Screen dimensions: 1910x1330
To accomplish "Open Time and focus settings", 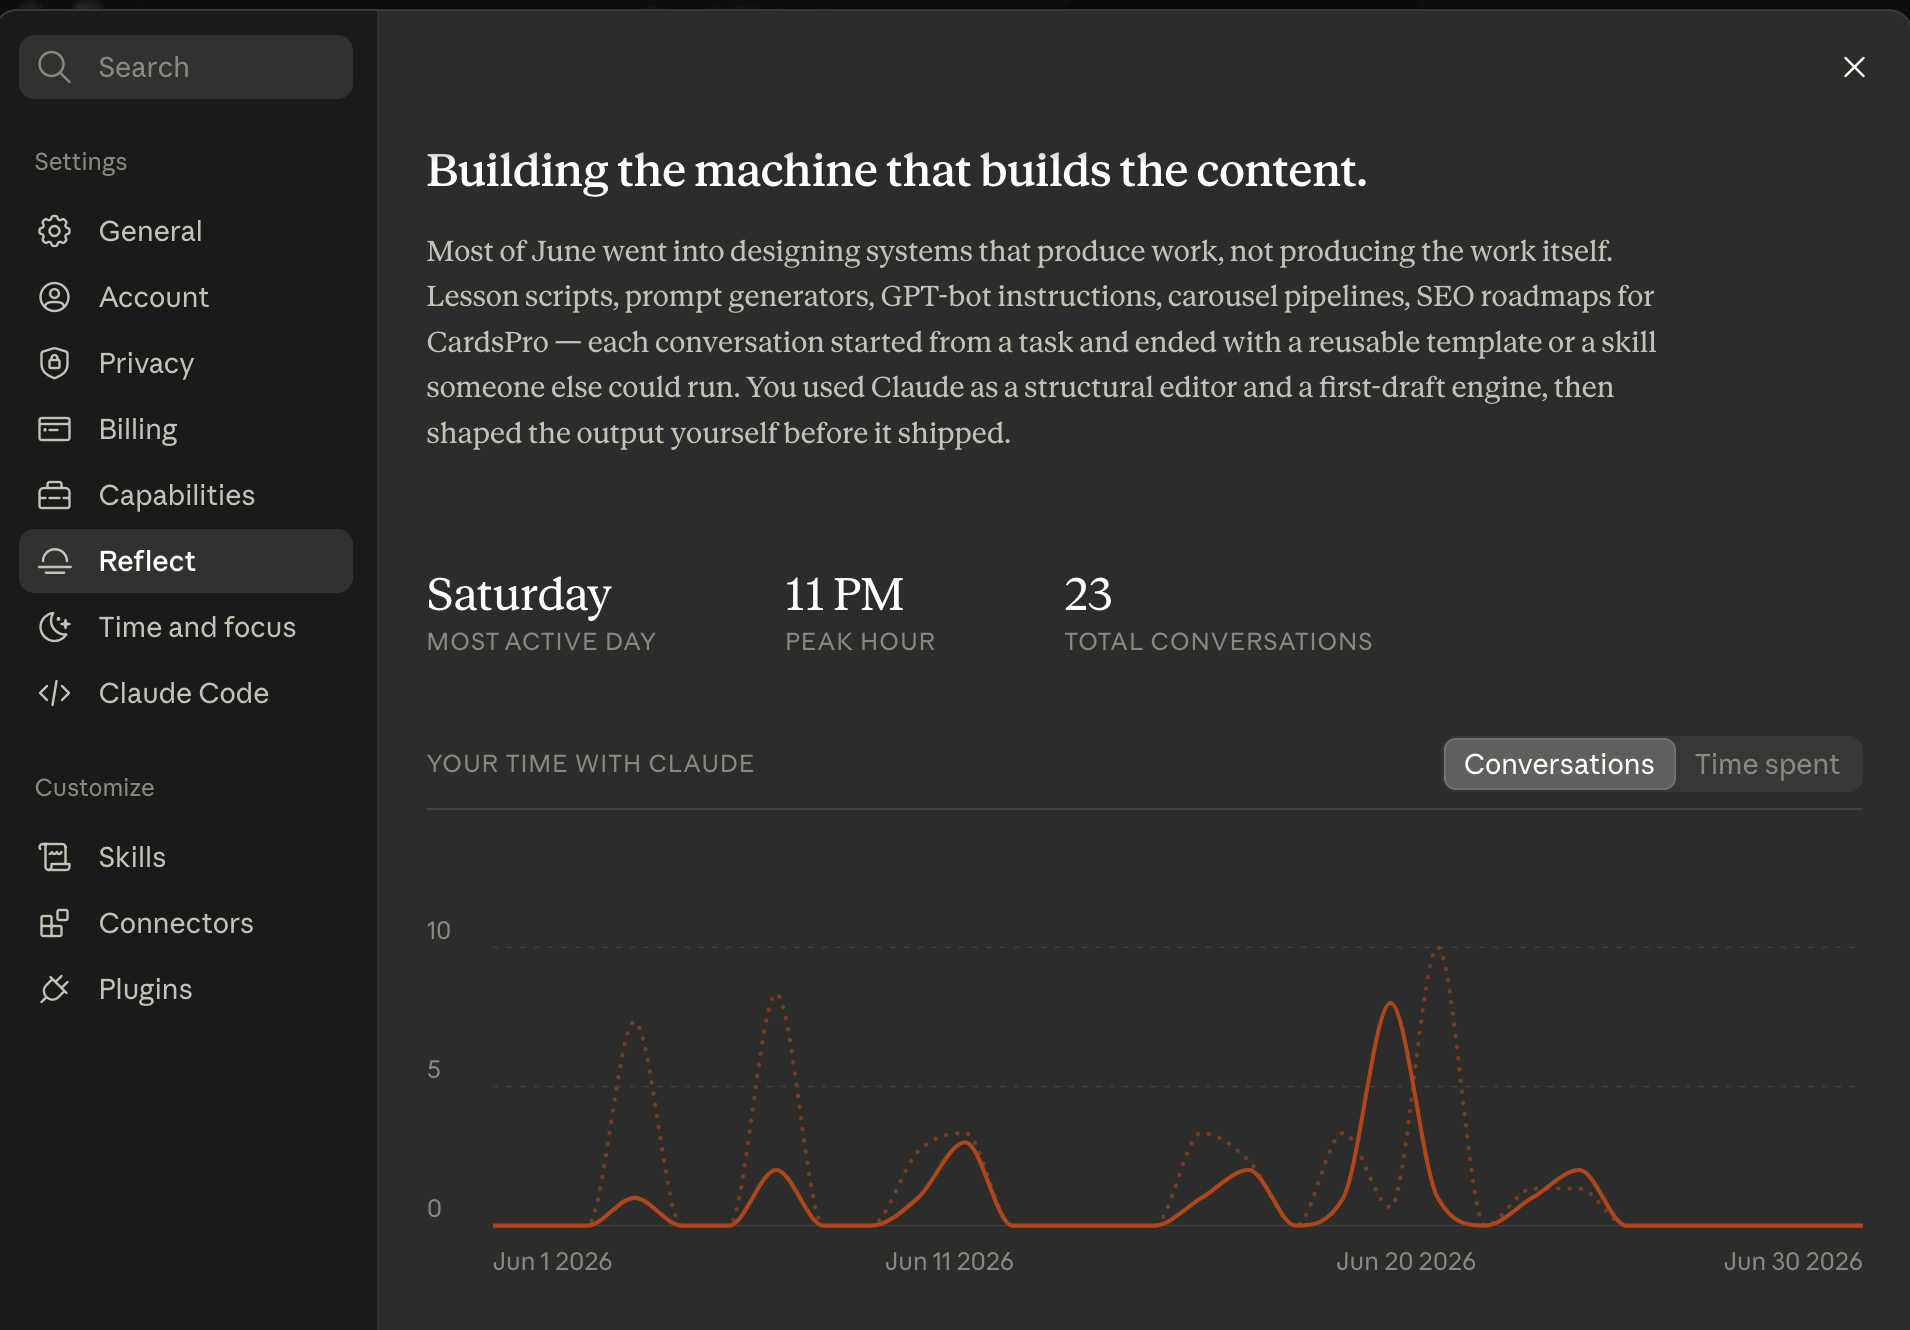I will coord(186,627).
